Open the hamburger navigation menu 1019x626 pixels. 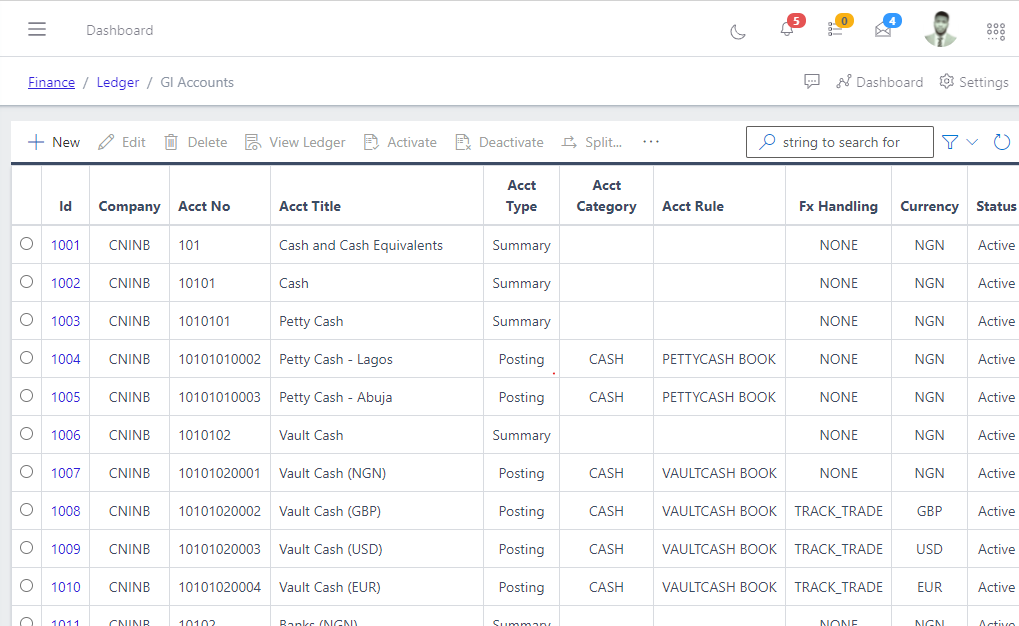tap(37, 29)
